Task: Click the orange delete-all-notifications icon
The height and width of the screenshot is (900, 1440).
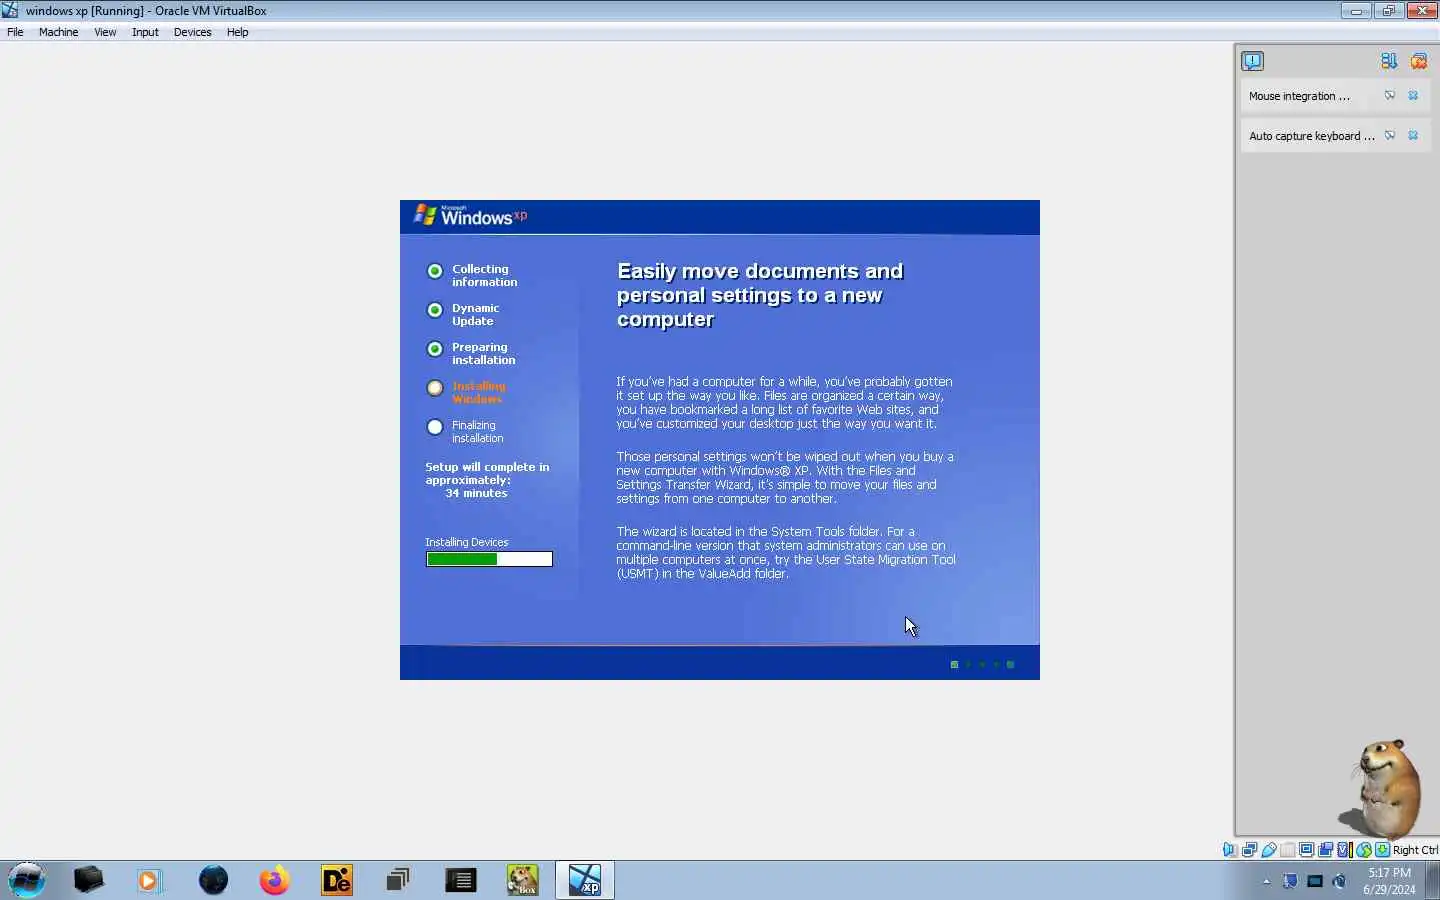Action: (1418, 61)
